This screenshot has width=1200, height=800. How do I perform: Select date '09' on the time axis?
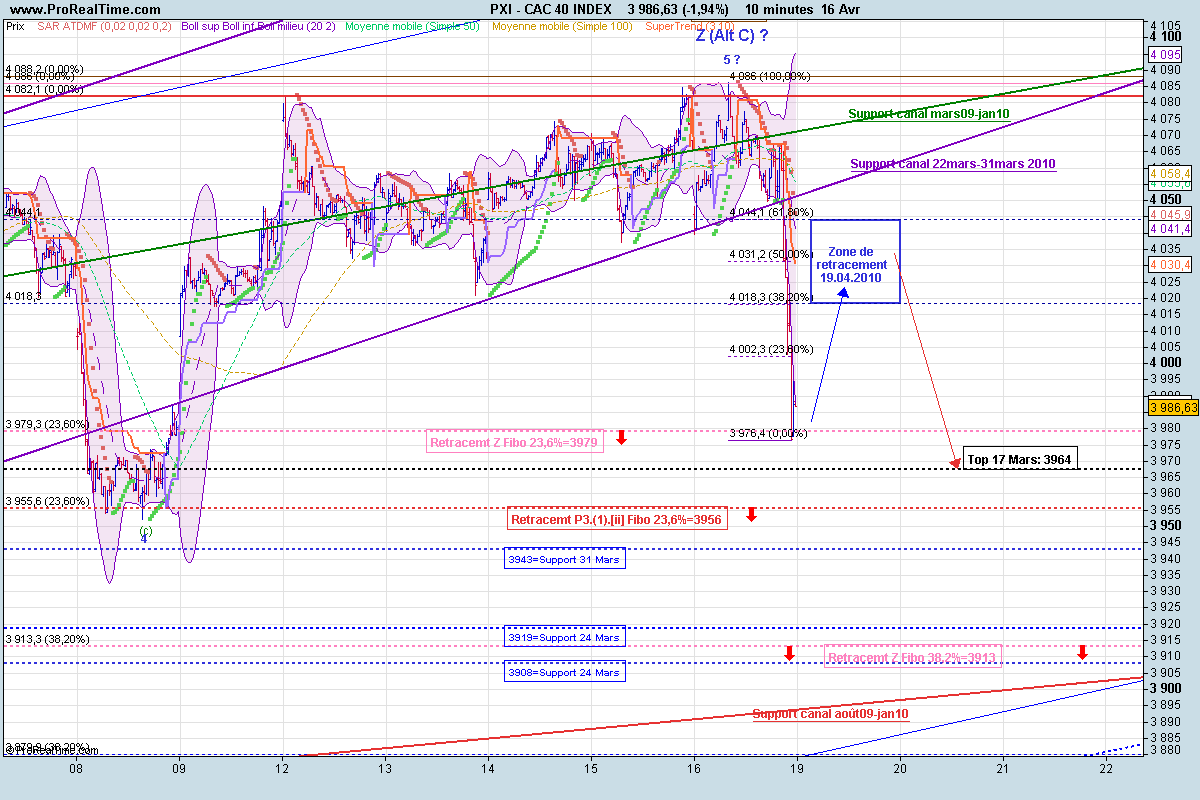point(179,768)
